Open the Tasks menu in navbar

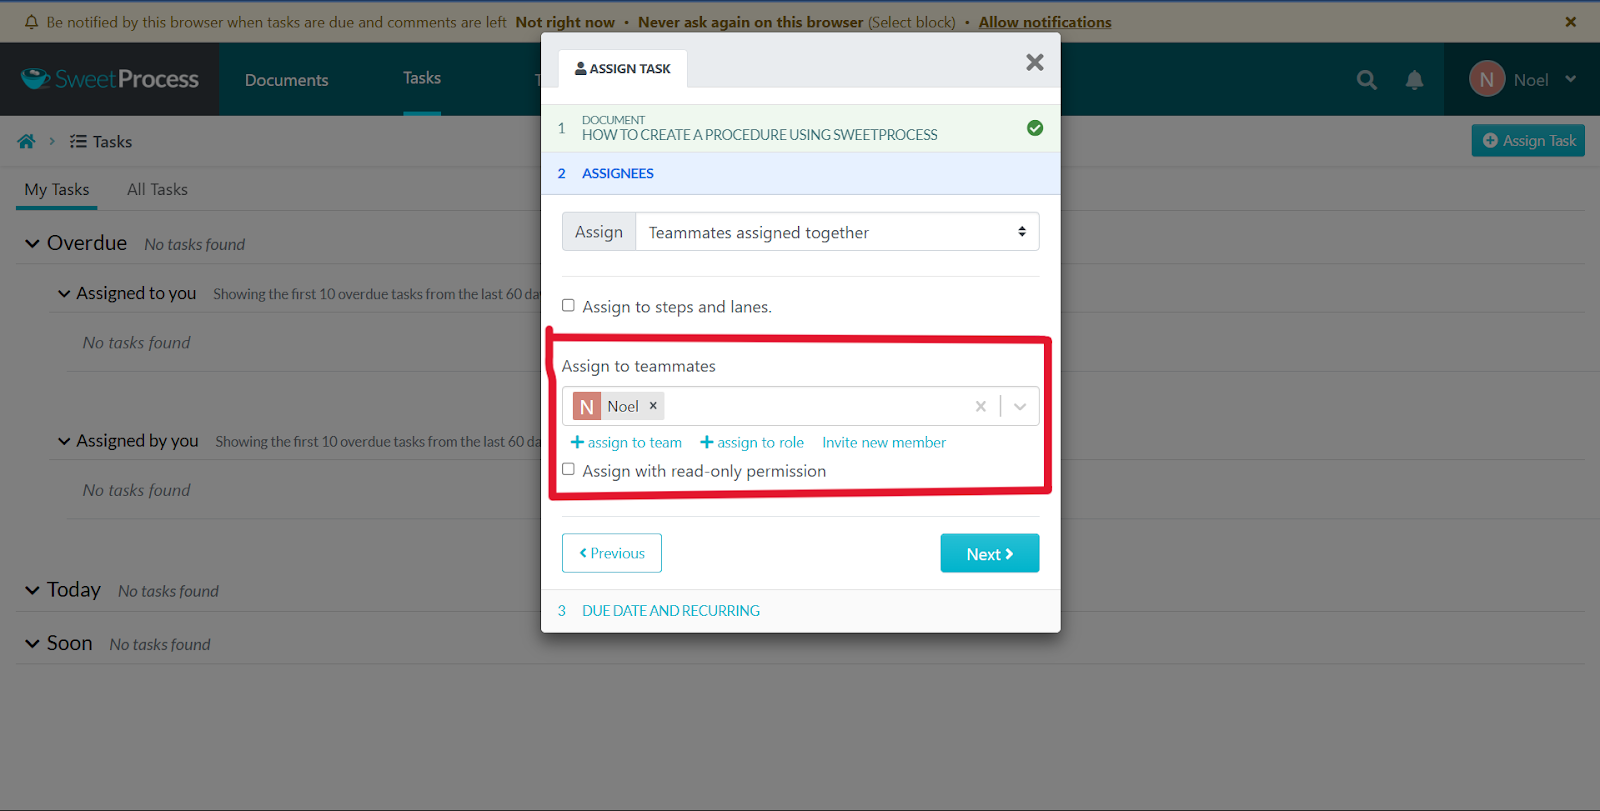422,78
